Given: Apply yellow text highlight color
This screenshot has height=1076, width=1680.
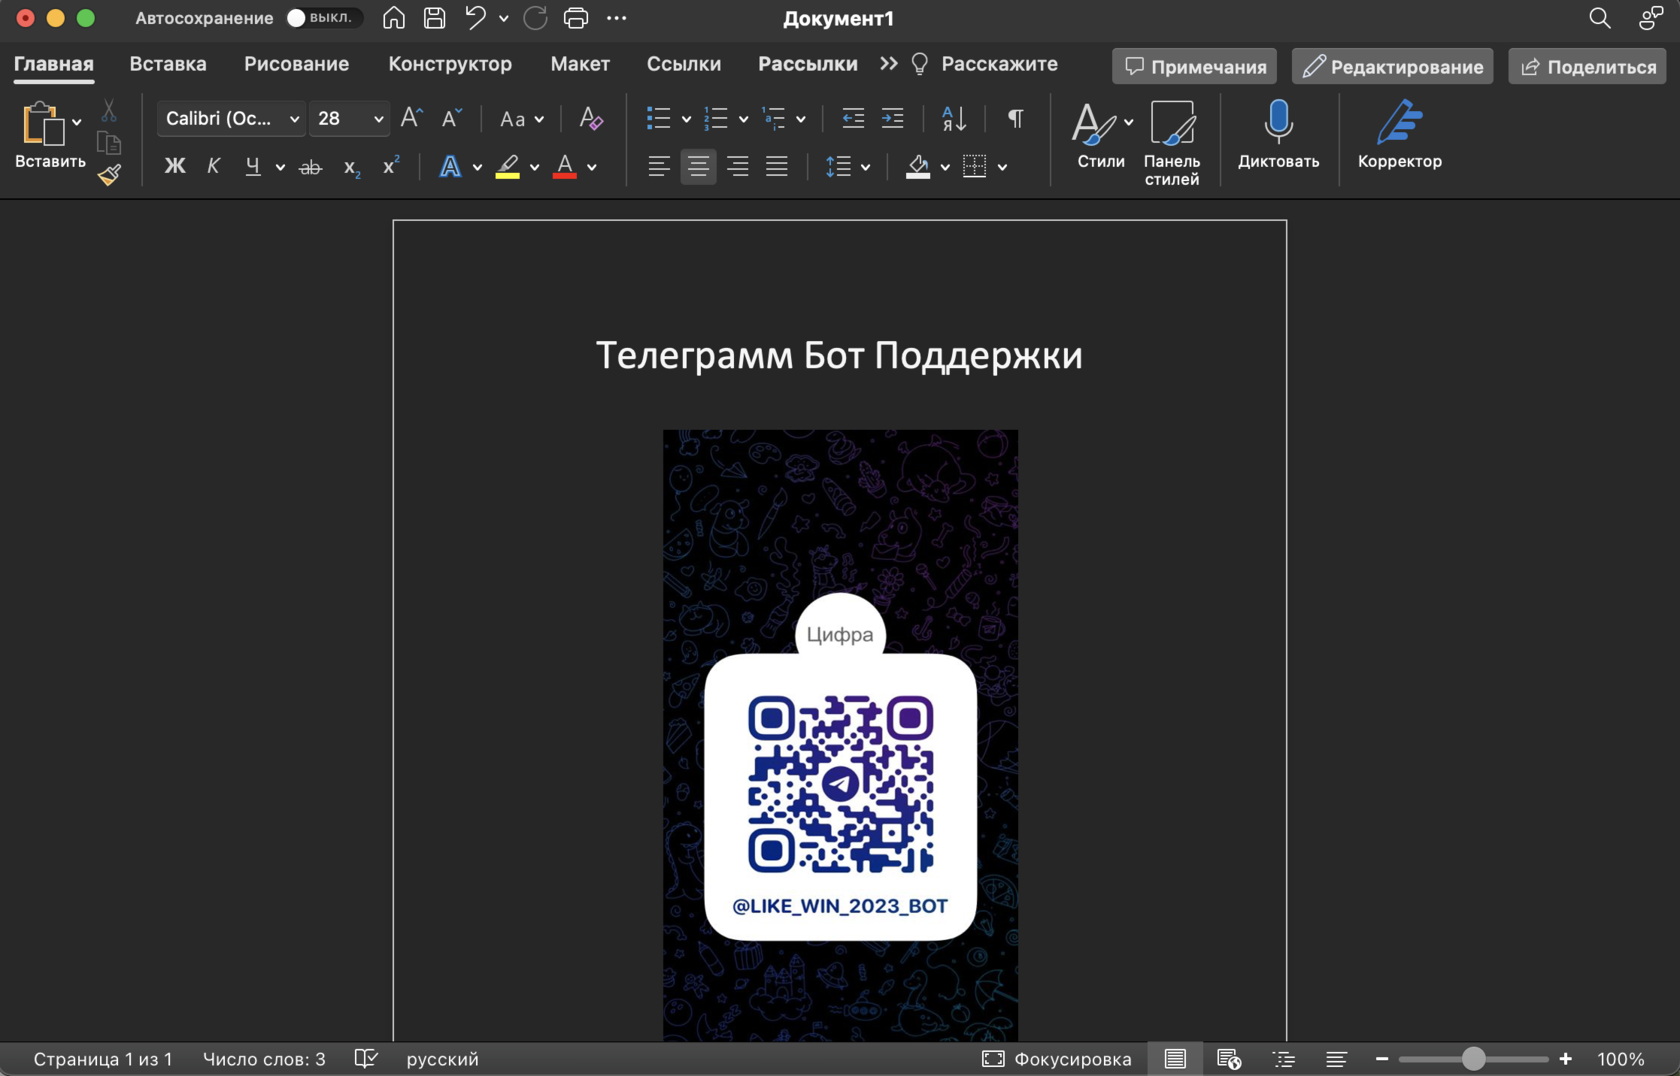Looking at the screenshot, I should [508, 167].
